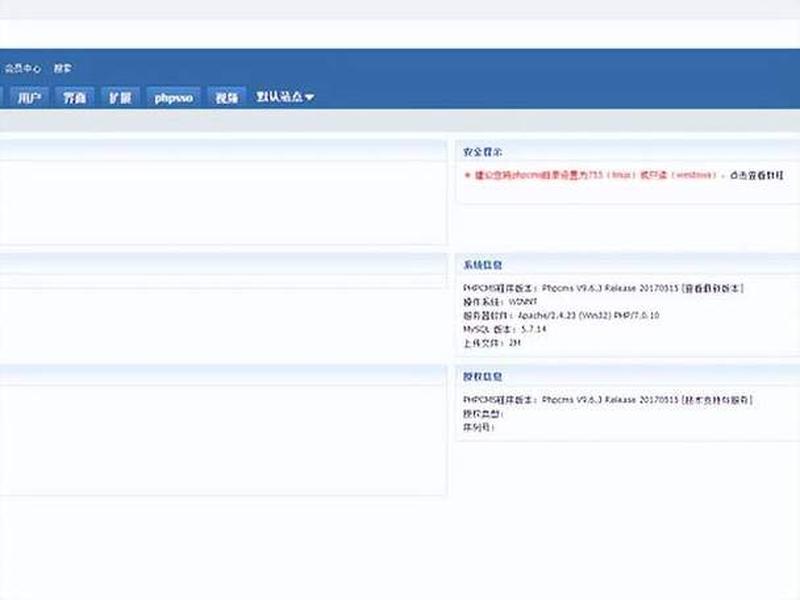The height and width of the screenshot is (600, 800).
Task: Click the Apache/2.4.23 server software line
Action: [x=561, y=315]
